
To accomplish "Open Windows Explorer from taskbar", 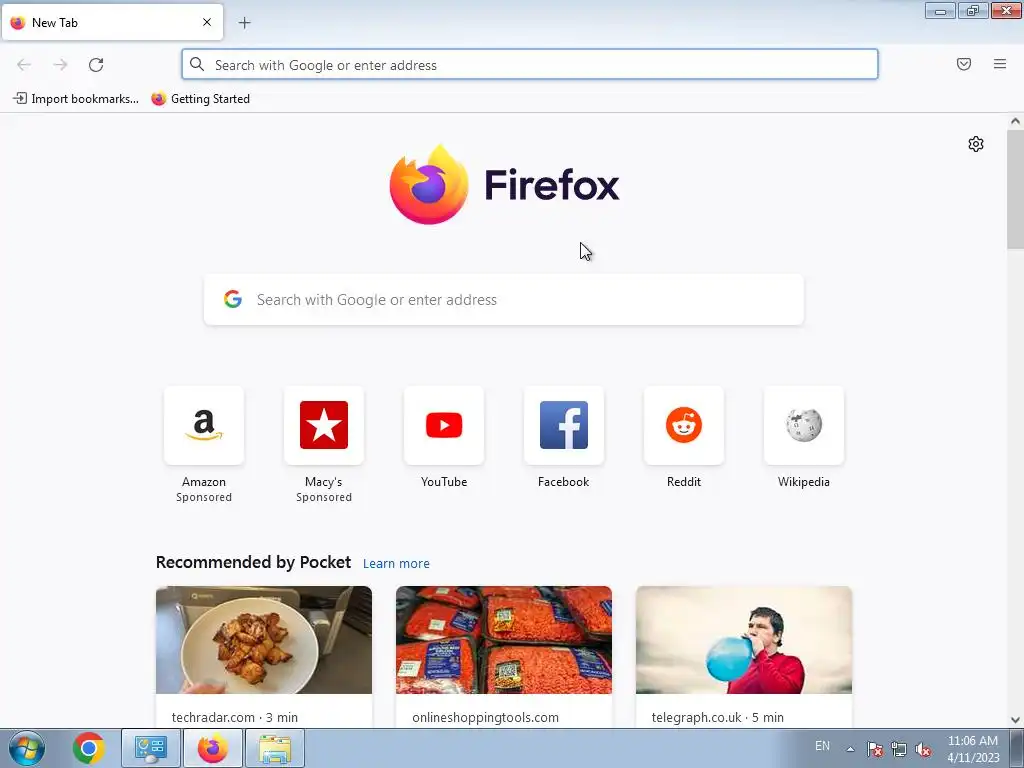I will point(275,748).
